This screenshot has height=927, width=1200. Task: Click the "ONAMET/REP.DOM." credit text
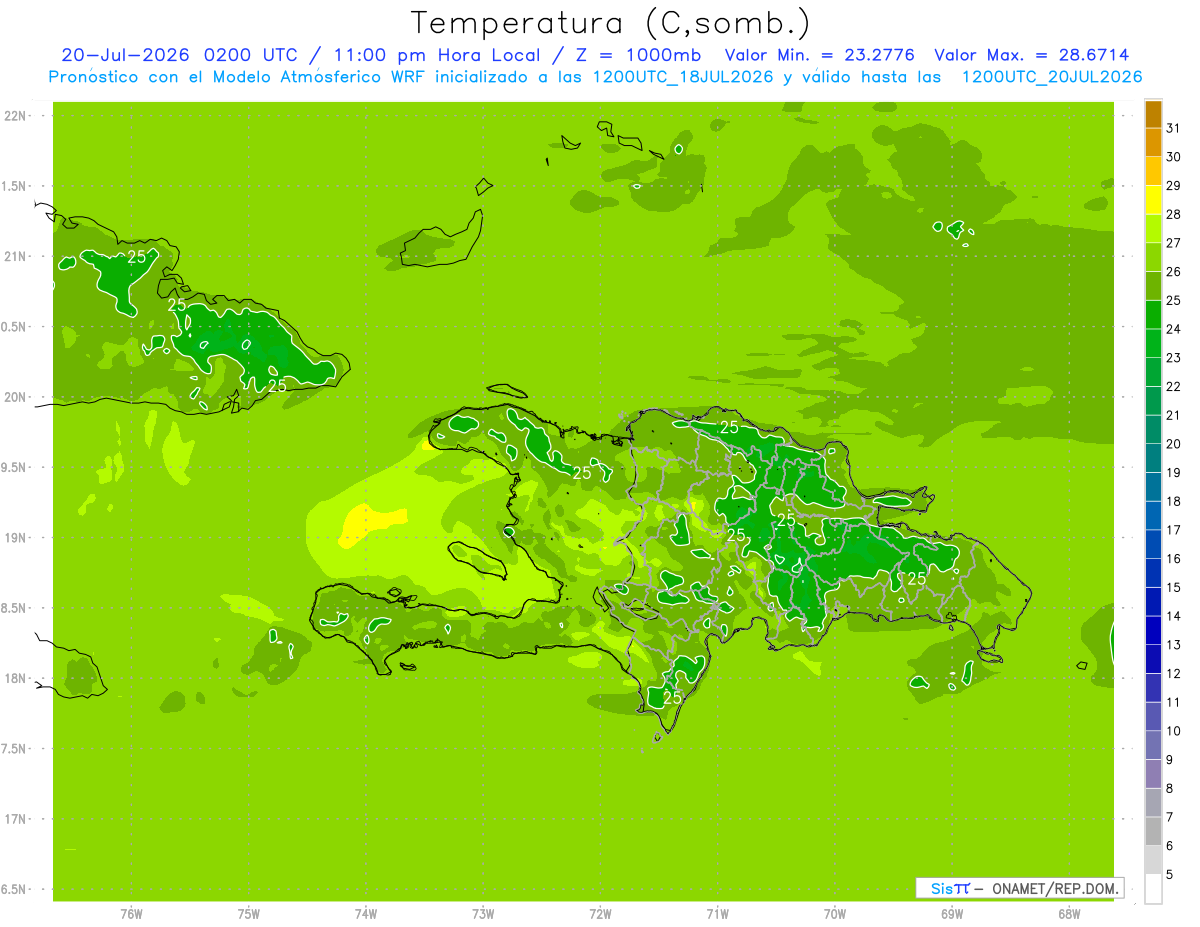click(x=1055, y=888)
